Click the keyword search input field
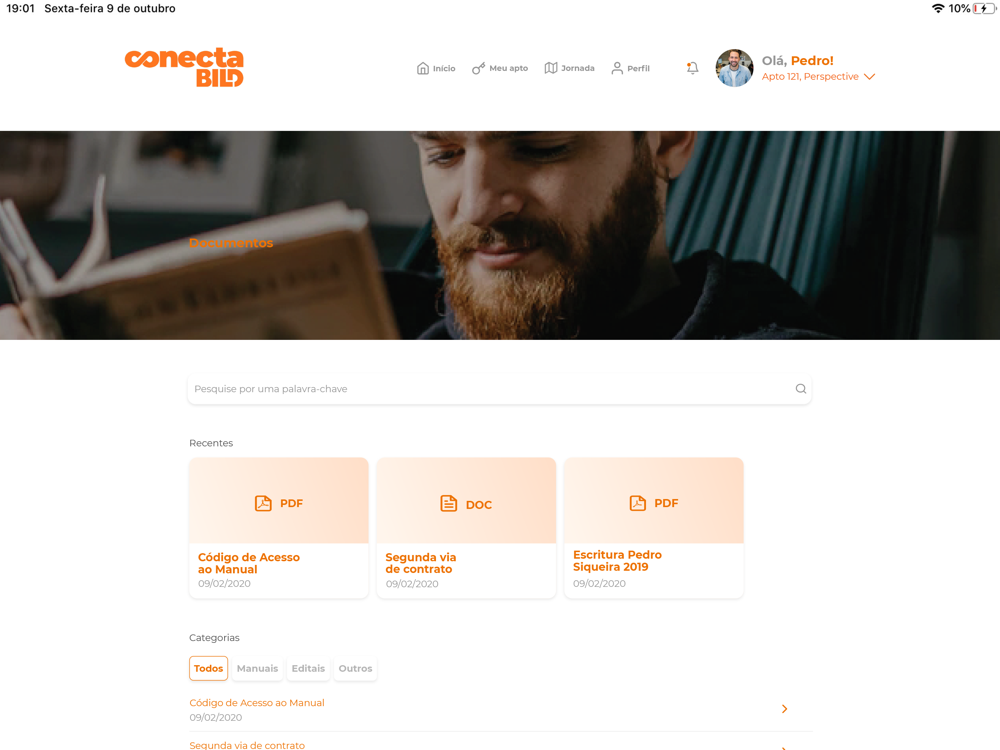Image resolution: width=1000 pixels, height=750 pixels. pos(499,389)
